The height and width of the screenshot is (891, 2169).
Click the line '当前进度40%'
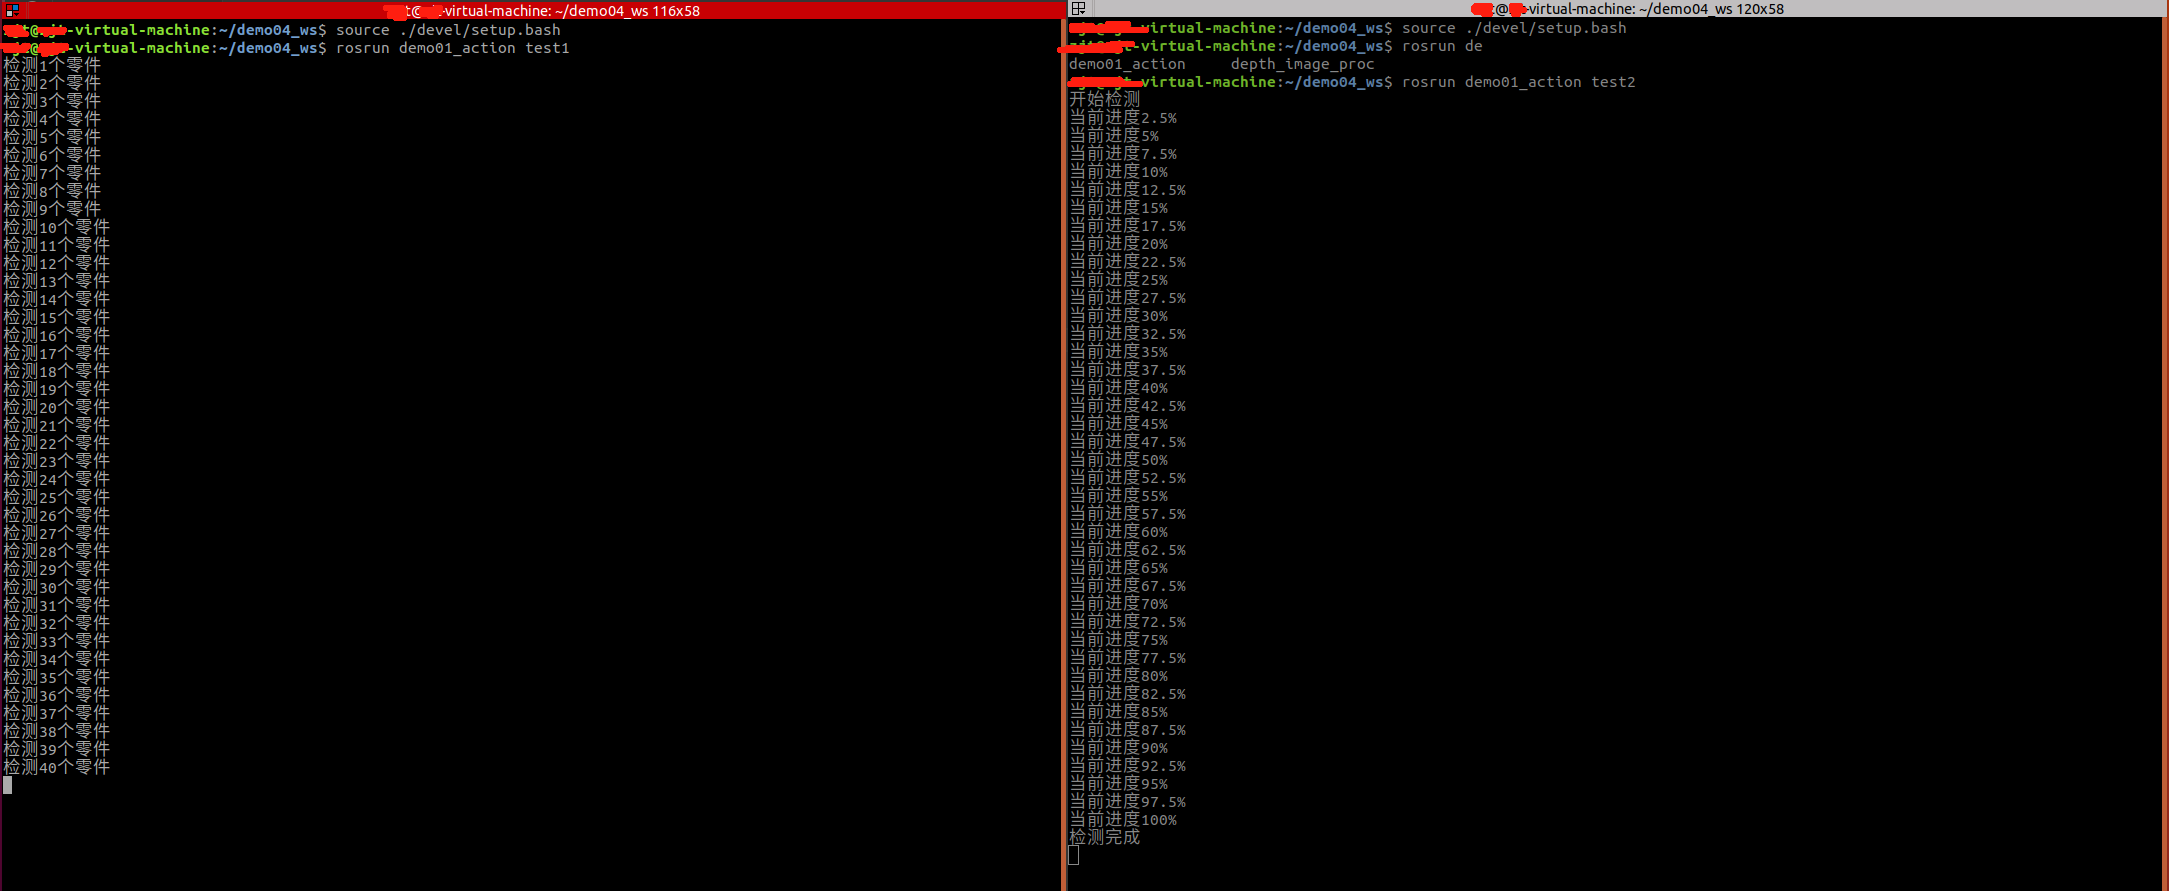[1118, 388]
